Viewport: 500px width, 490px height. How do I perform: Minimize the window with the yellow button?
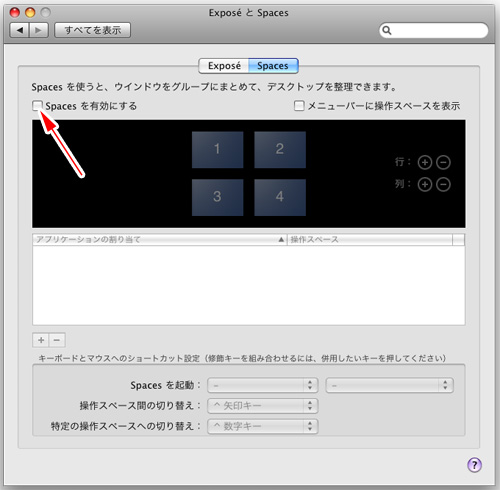(30, 13)
